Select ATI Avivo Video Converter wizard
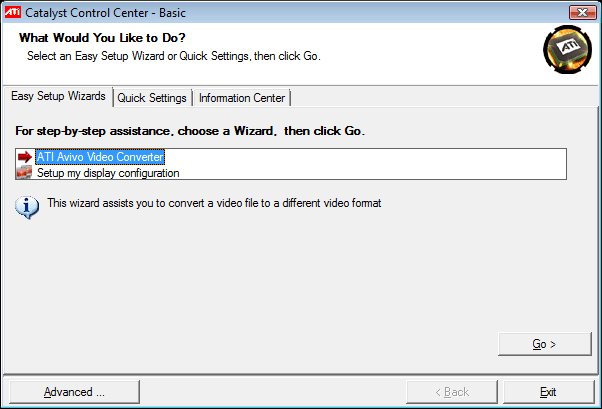Screen dimensions: 602x409 coord(100,157)
